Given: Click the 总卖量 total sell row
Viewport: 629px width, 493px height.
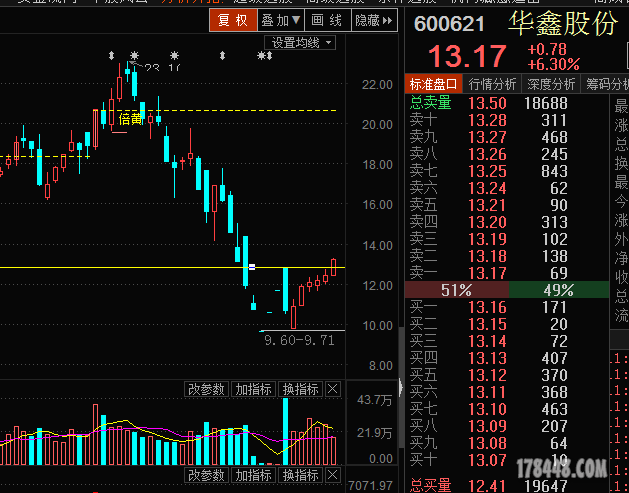Looking at the screenshot, I should 507,103.
